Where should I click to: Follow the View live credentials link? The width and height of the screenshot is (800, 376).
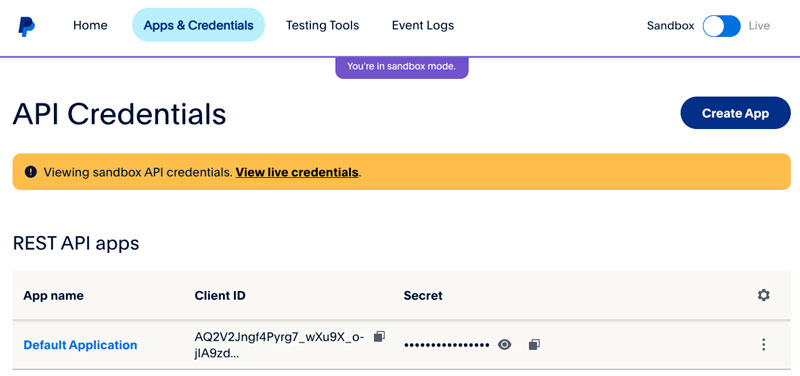[x=297, y=172]
